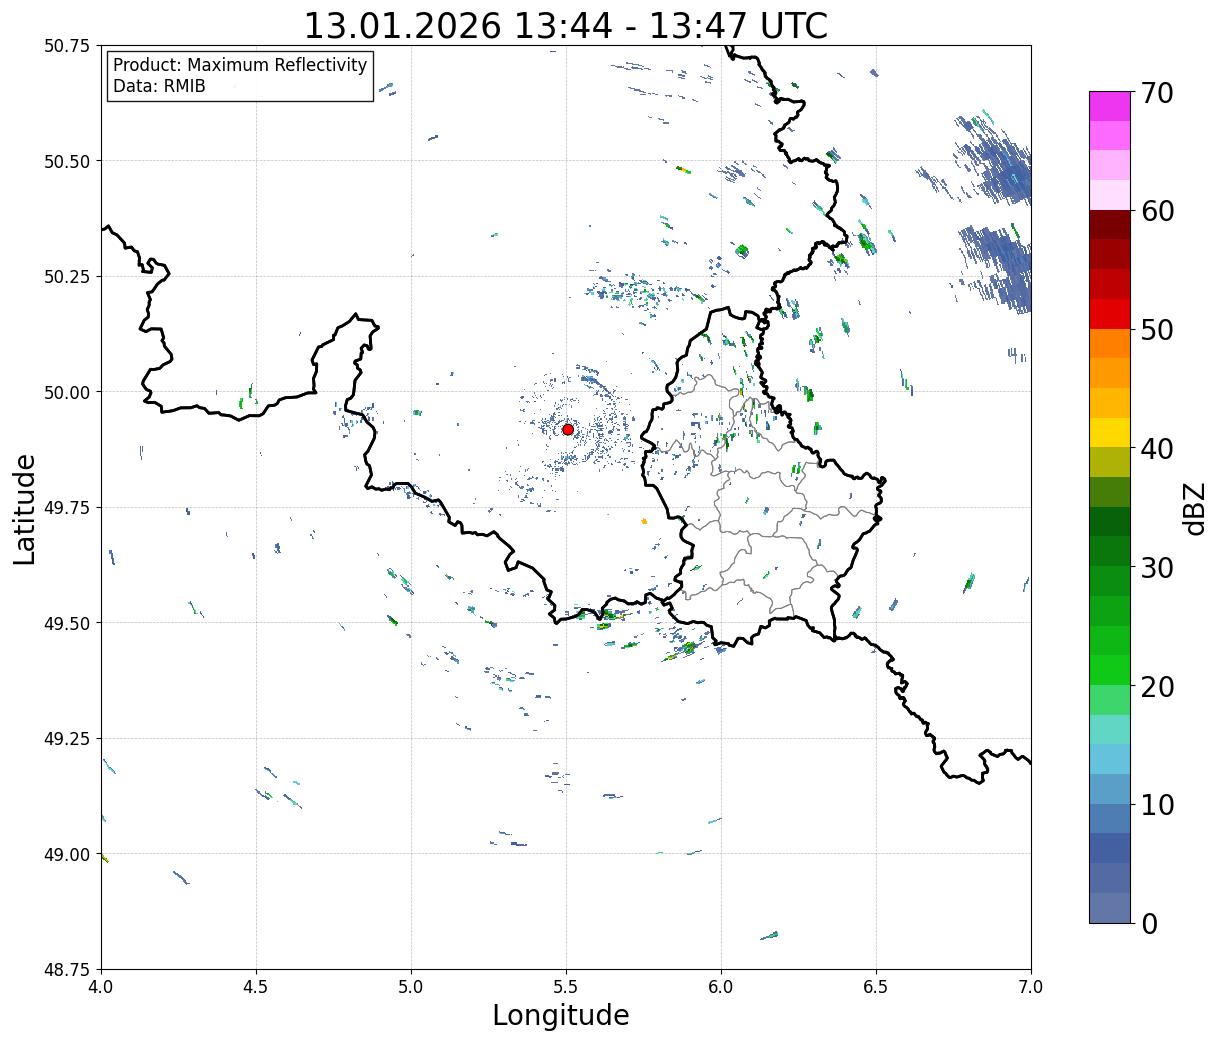Screen dimensions: 1219x1040
Task: Click the longitude tick label 5.5
Action: [566, 987]
